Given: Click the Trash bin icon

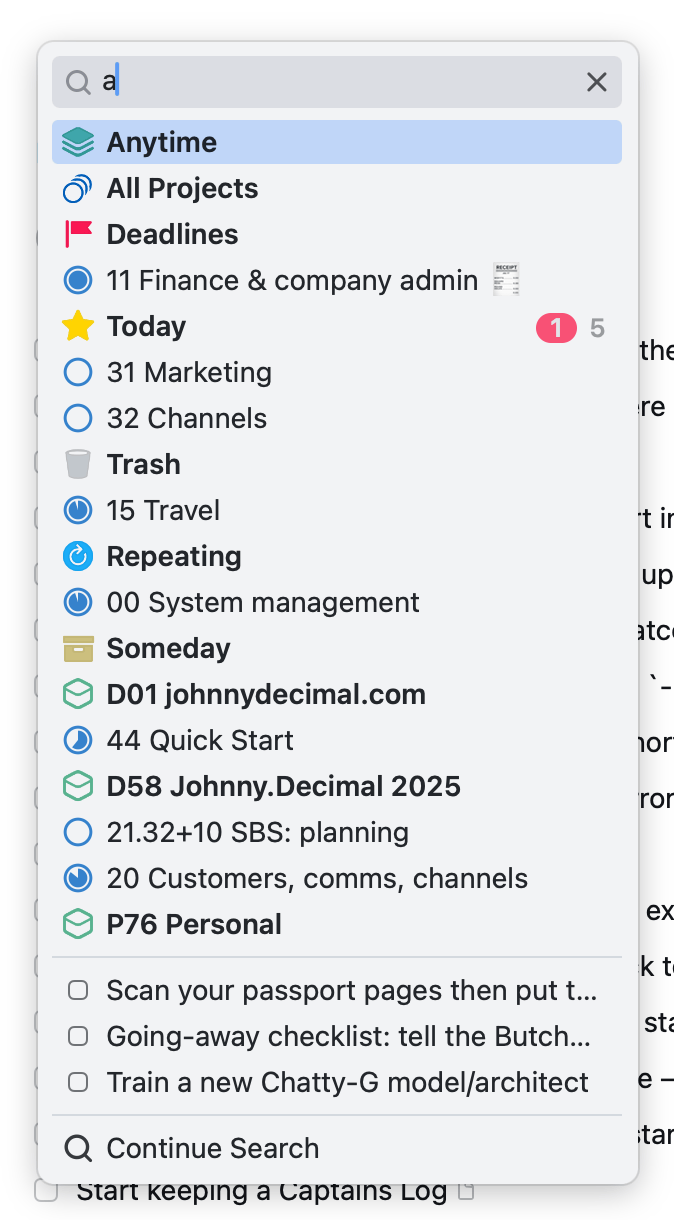Looking at the screenshot, I should point(77,464).
